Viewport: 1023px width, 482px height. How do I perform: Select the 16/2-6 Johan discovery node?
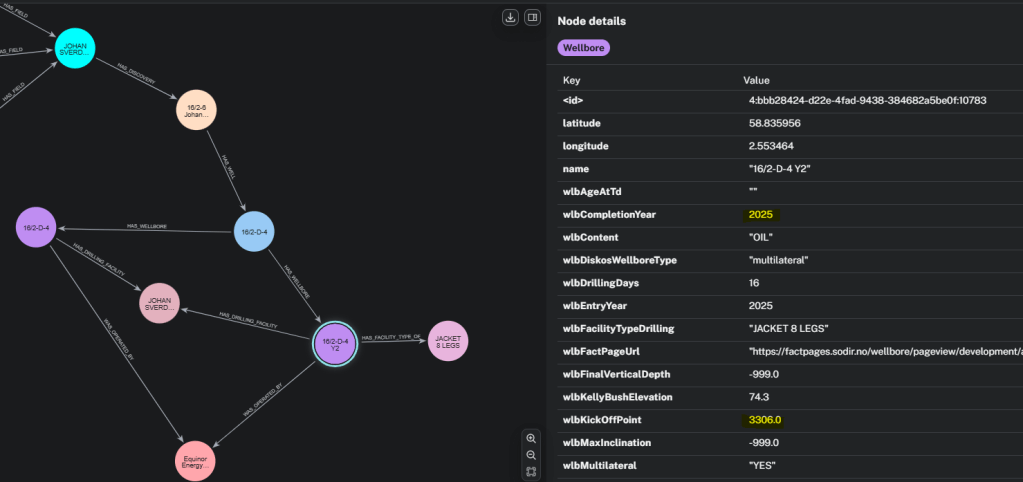click(x=196, y=110)
